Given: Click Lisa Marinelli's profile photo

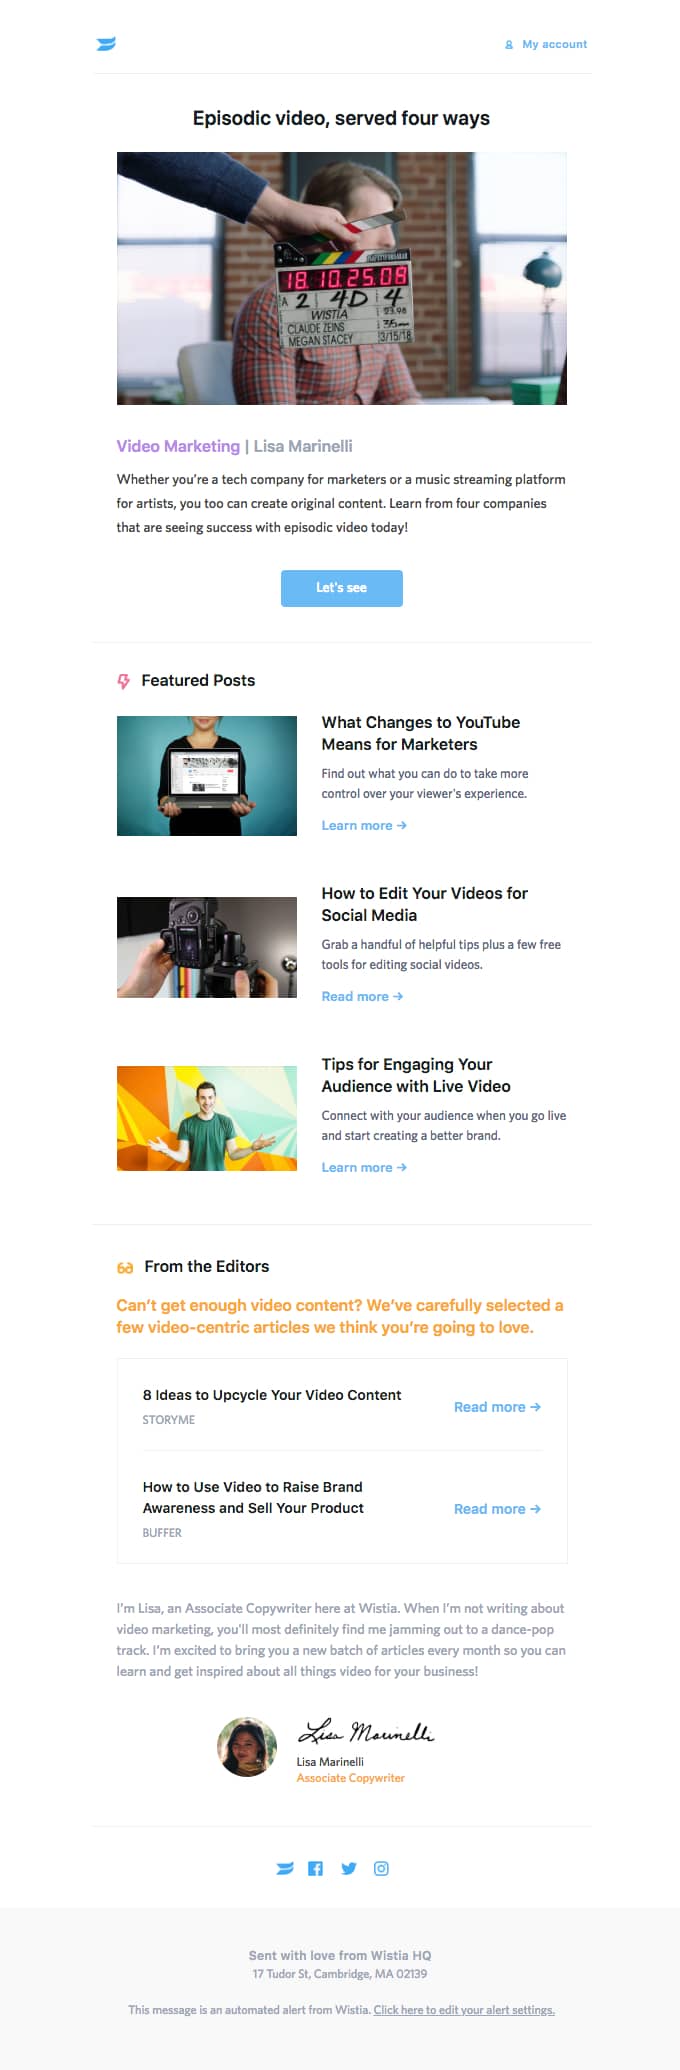Looking at the screenshot, I should 247,1747.
